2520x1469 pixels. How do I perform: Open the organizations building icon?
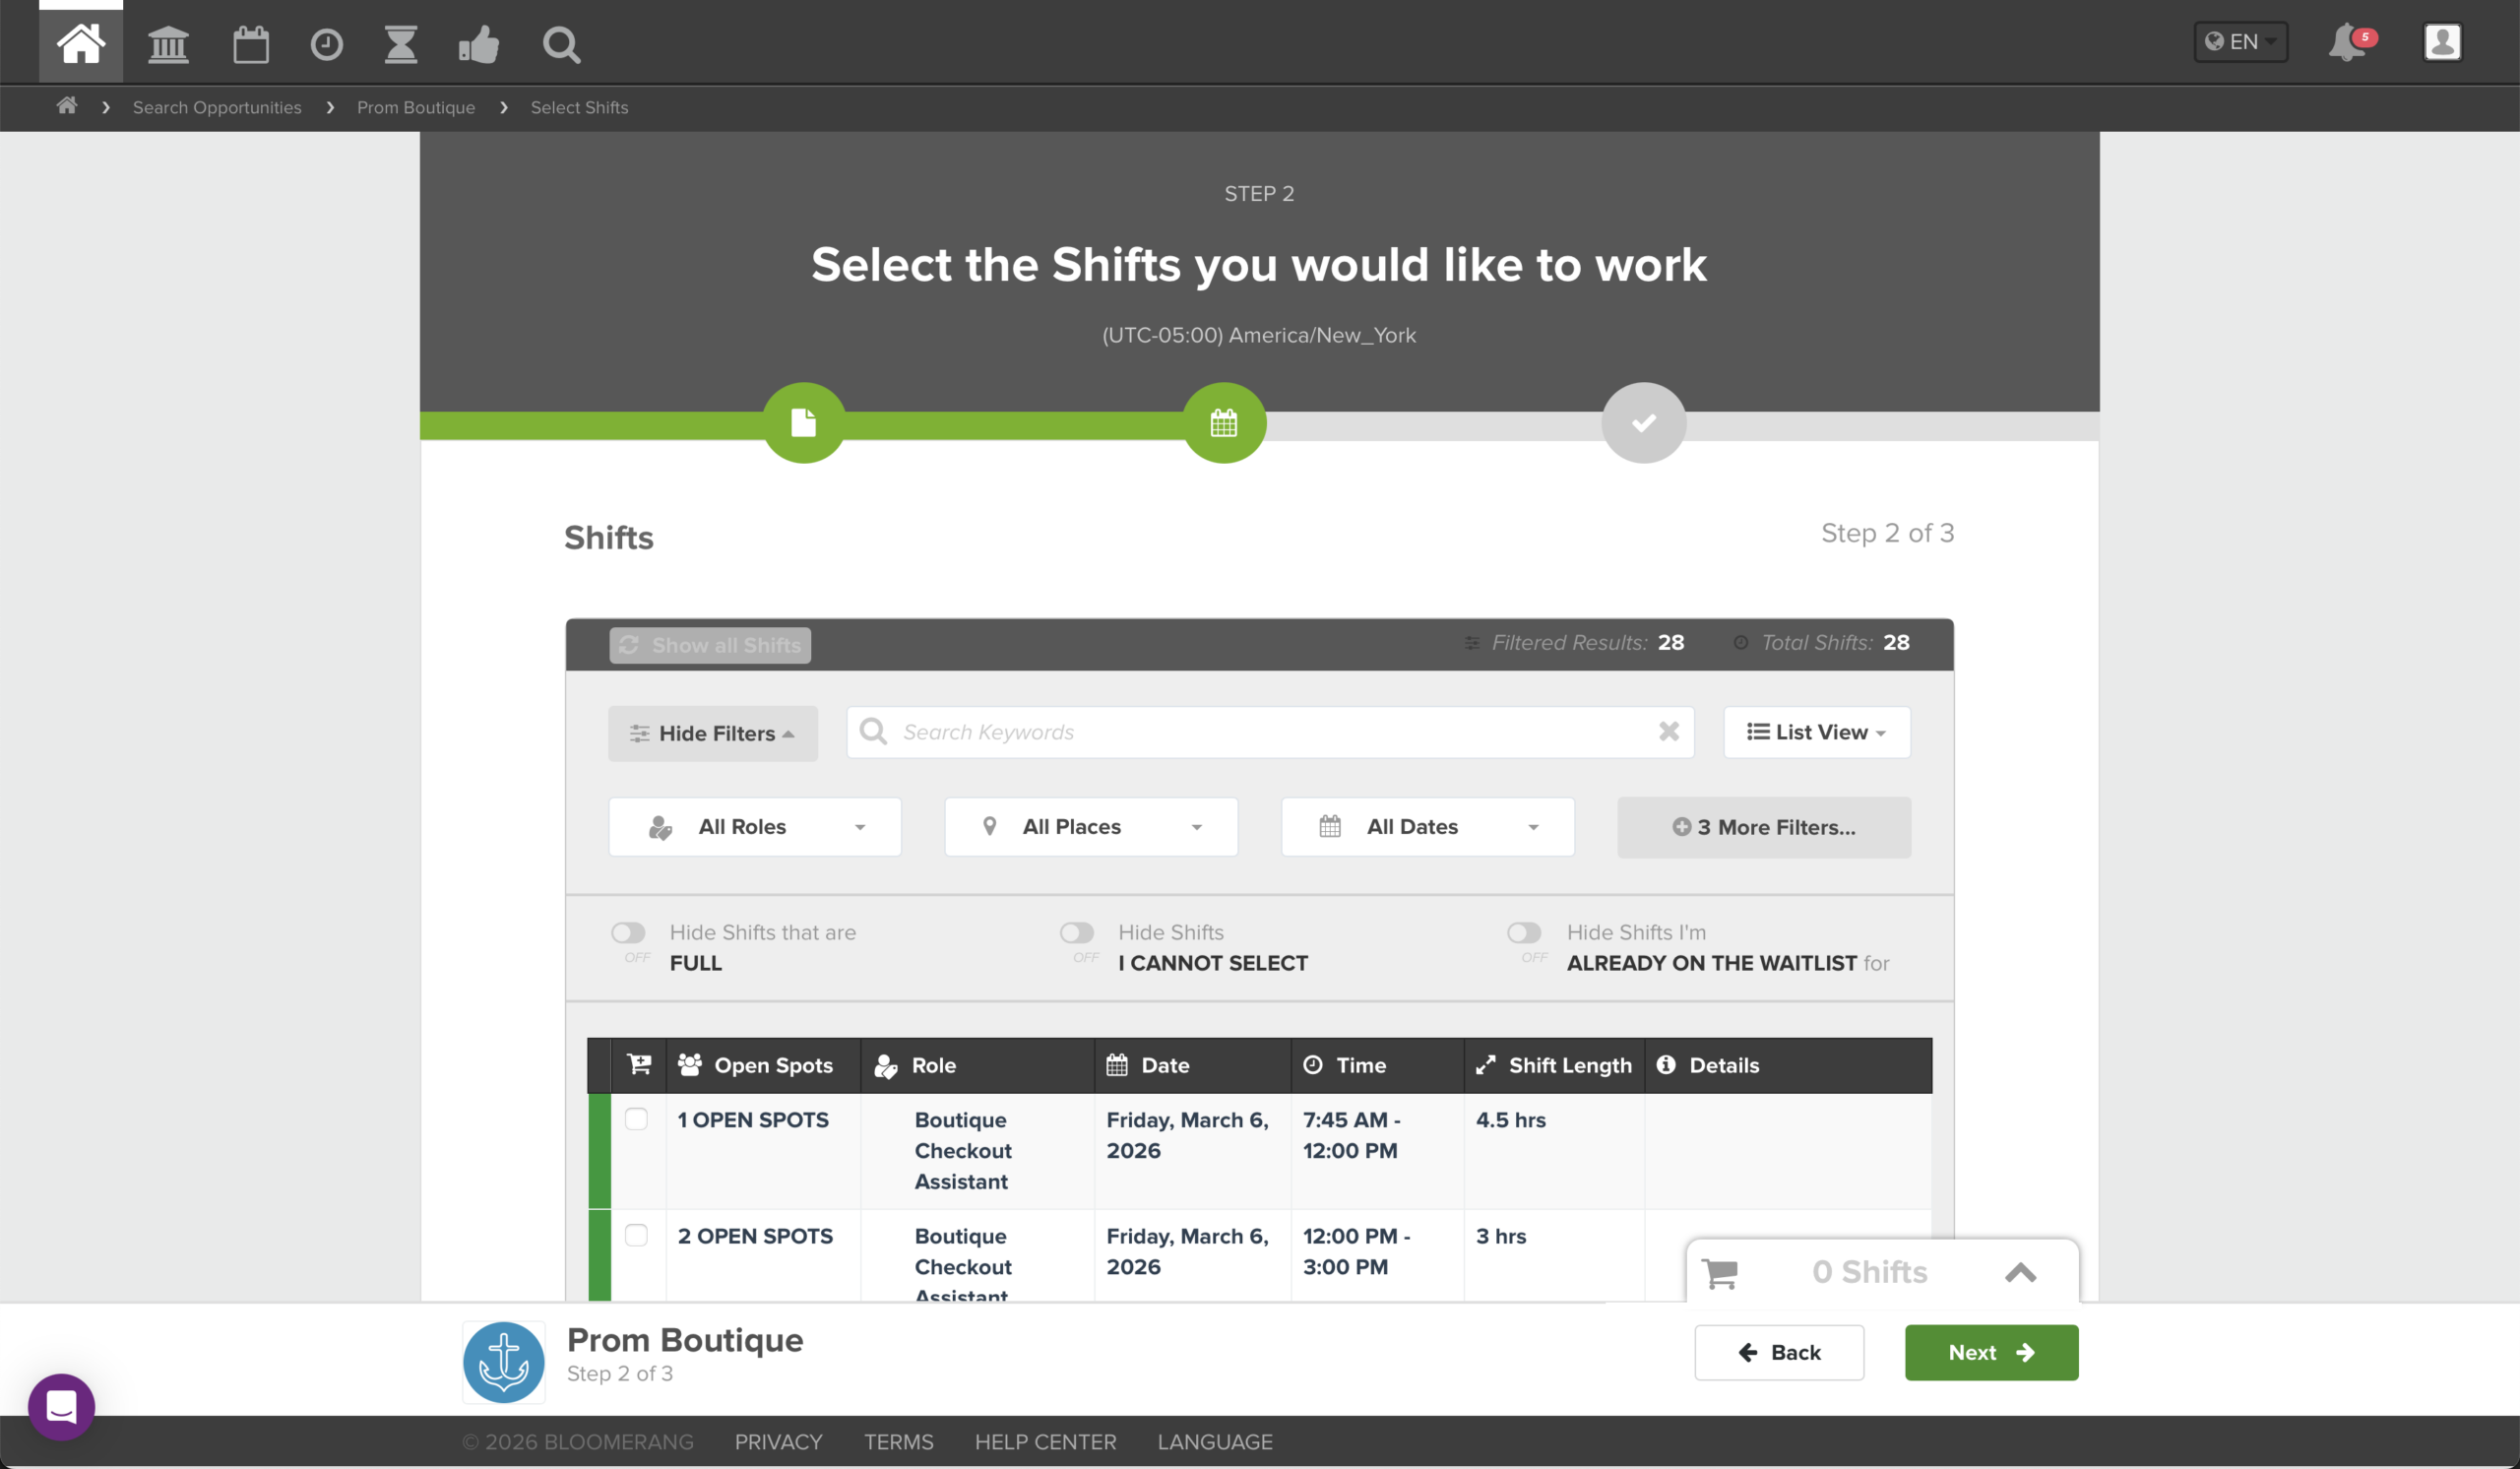(168, 44)
